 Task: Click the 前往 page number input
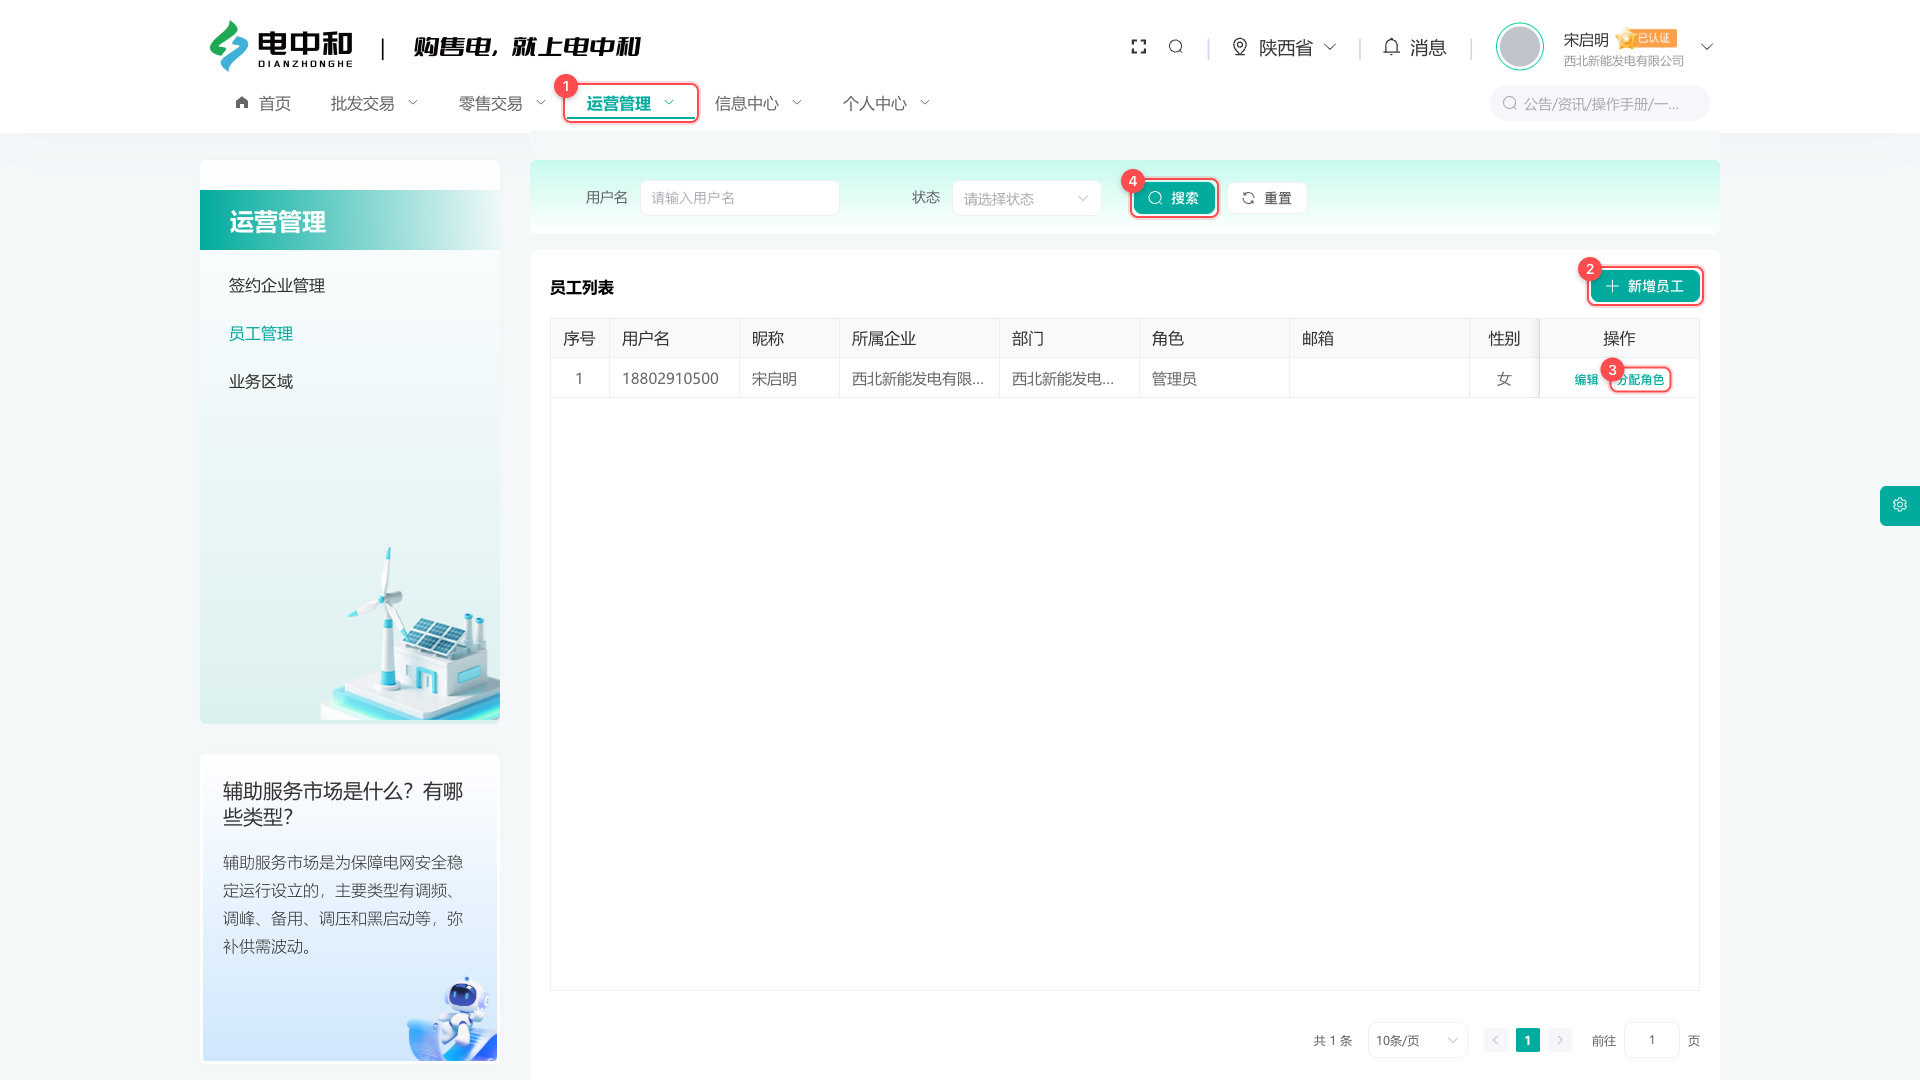pos(1652,1041)
